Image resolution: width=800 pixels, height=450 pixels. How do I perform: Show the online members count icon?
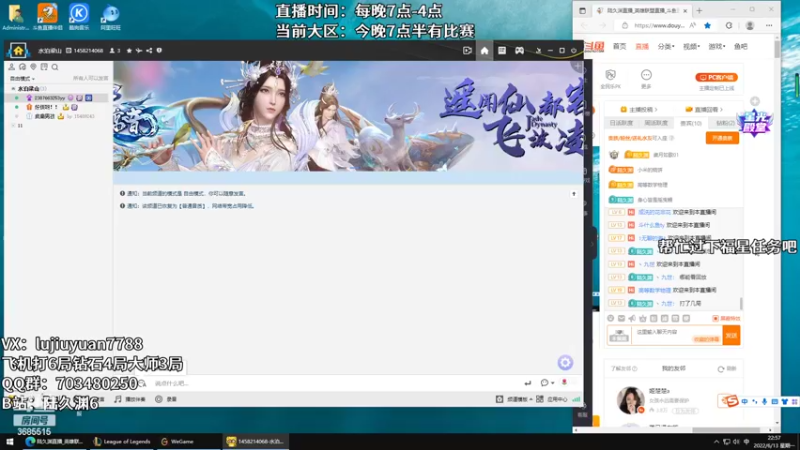click(x=112, y=51)
